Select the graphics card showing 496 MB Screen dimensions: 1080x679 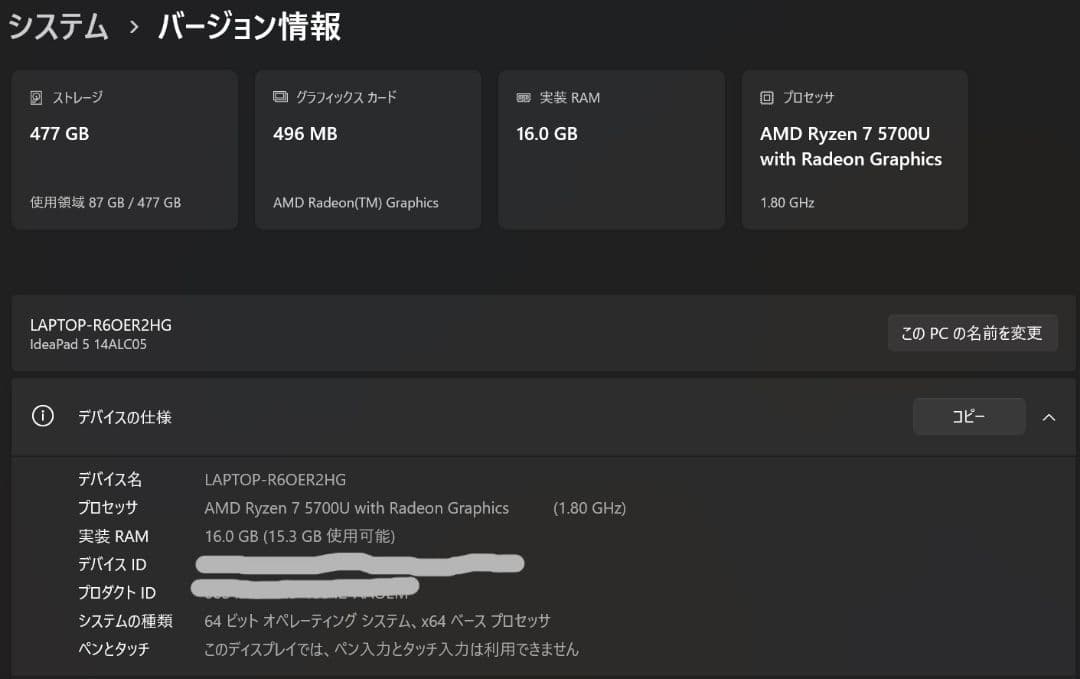pyautogui.click(x=368, y=148)
